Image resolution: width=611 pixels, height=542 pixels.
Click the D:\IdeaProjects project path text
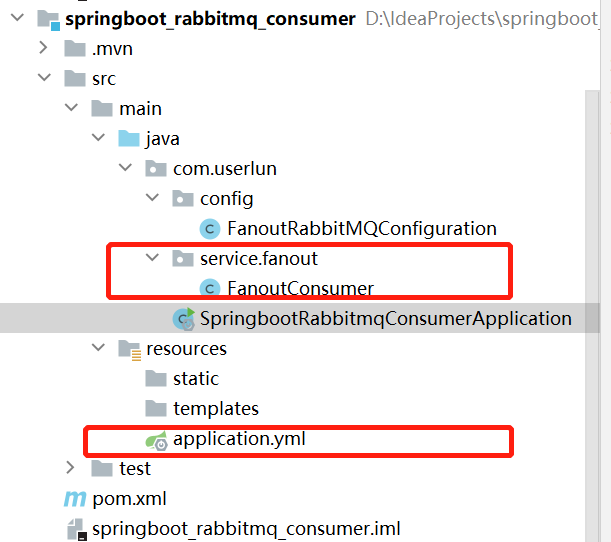(x=482, y=19)
